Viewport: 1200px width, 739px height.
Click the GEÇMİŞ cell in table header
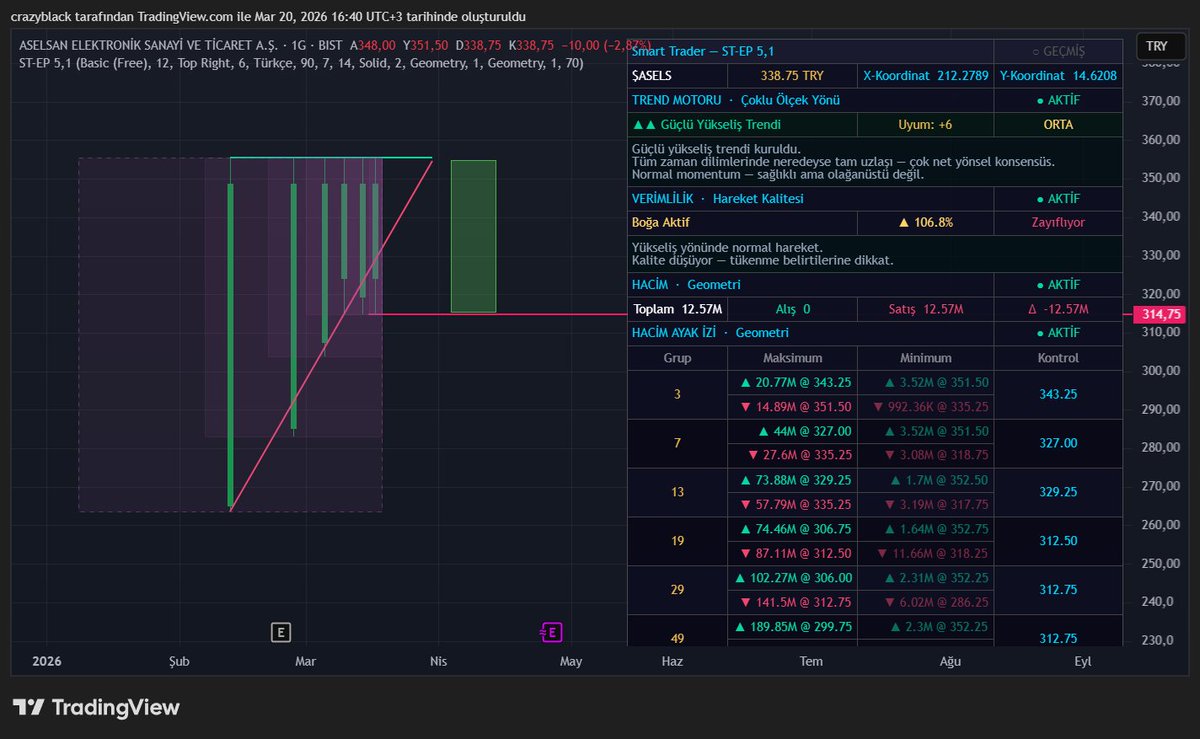[1058, 51]
